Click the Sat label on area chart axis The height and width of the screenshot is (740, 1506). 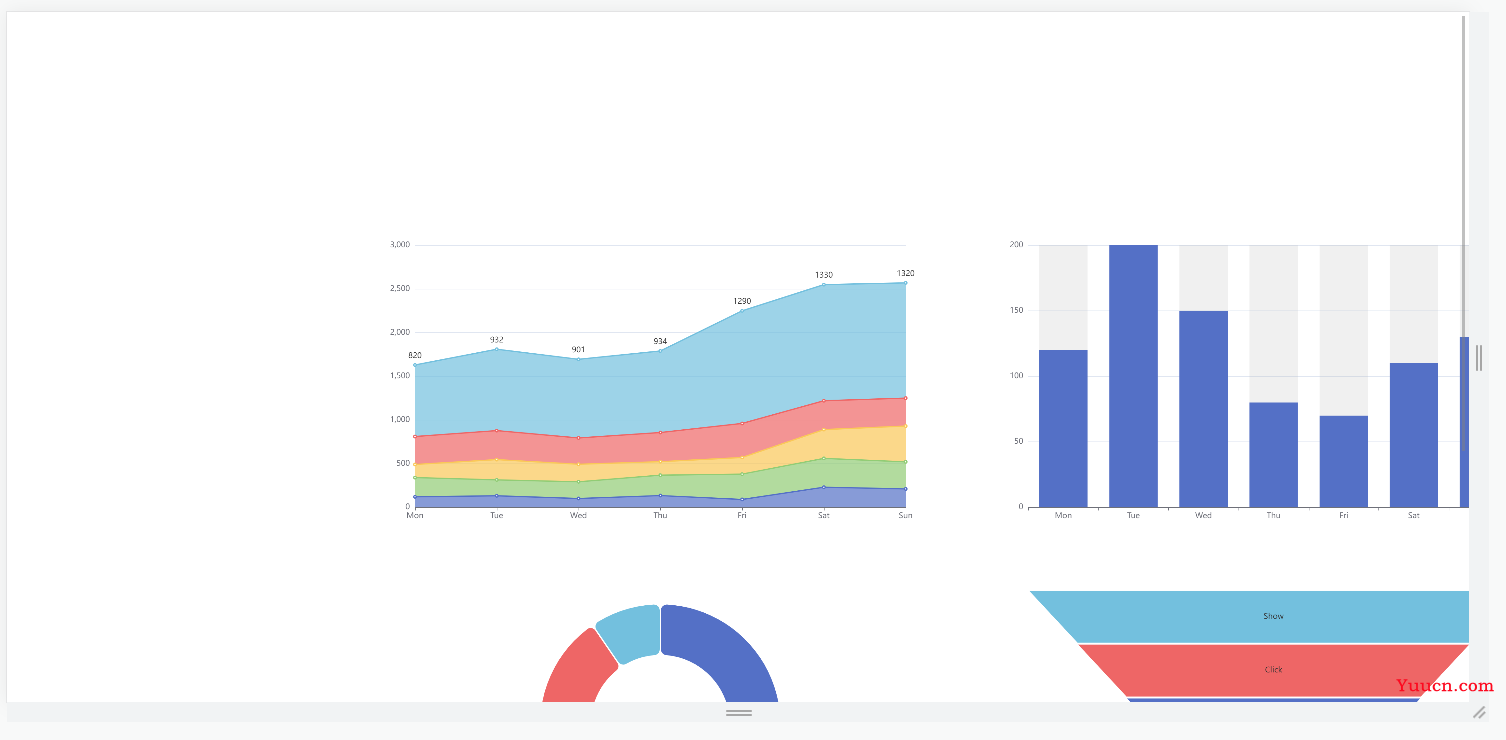[x=824, y=516]
